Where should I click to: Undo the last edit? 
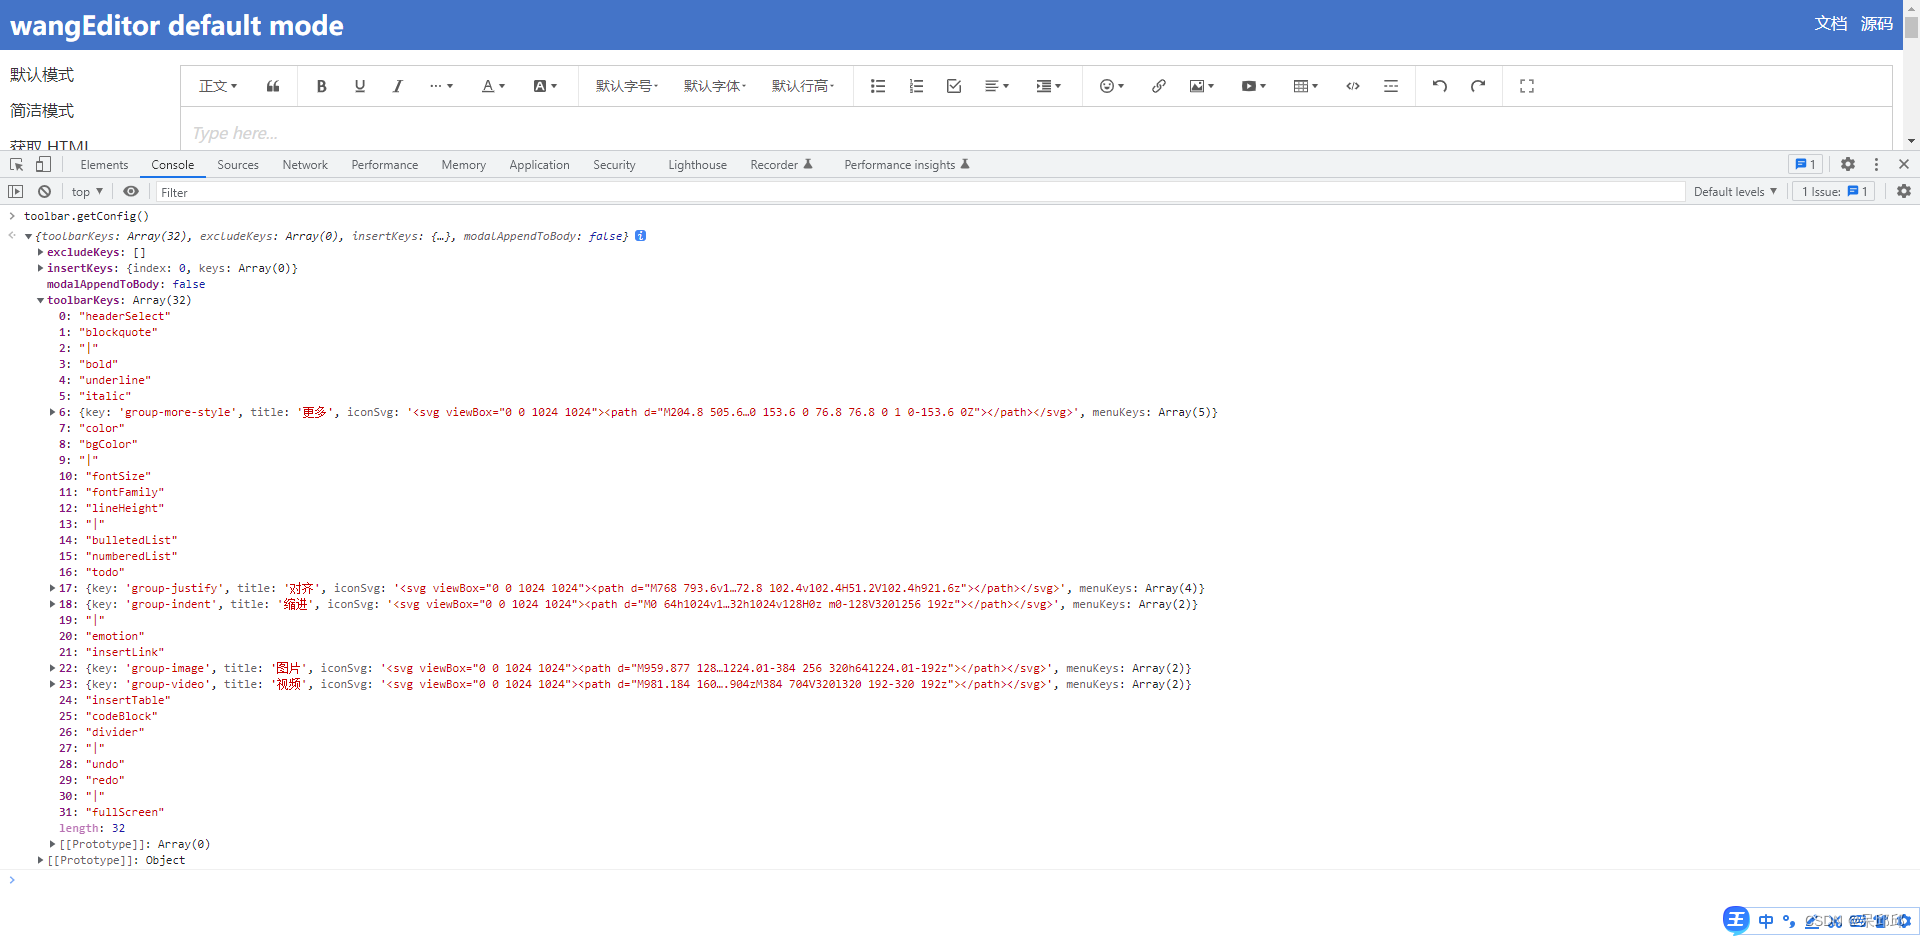tap(1440, 86)
